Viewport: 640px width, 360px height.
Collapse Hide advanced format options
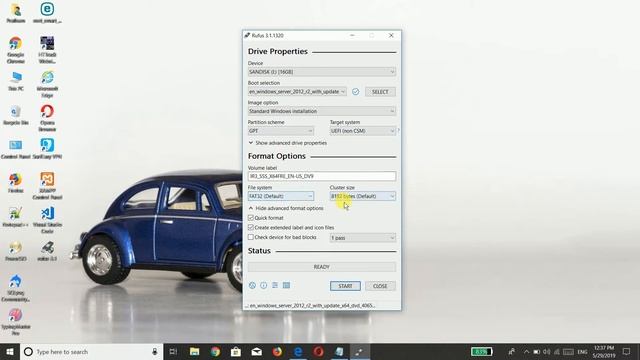(286, 208)
